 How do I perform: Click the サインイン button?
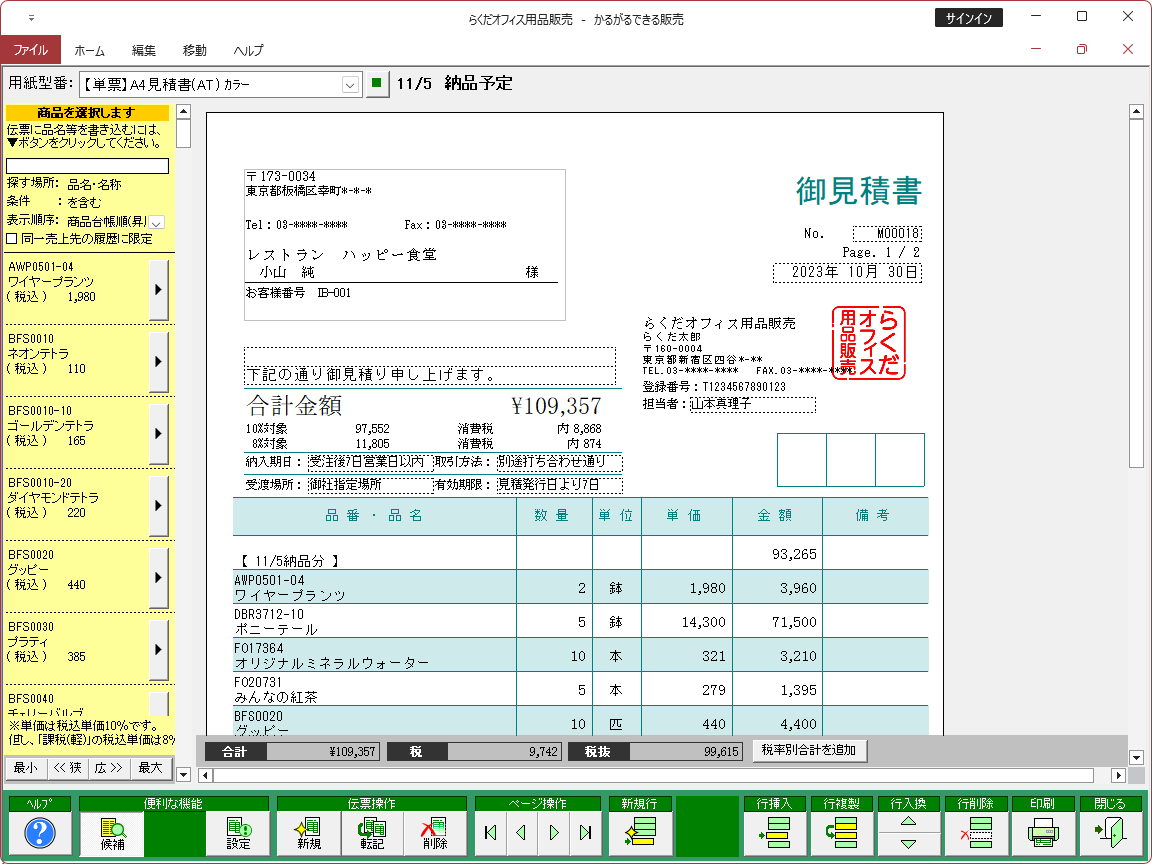(967, 17)
